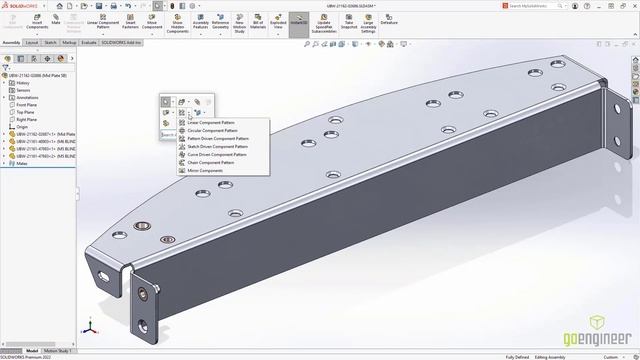Open the DimXpertManager tab

point(48,59)
